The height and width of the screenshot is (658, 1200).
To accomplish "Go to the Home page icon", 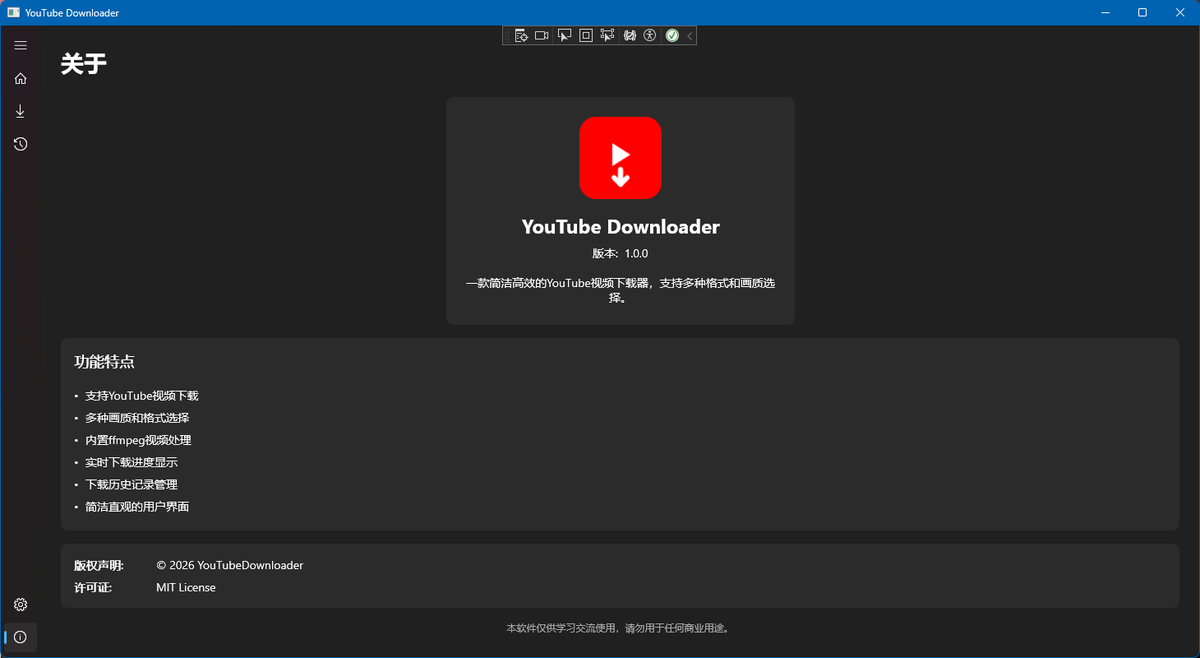I will pyautogui.click(x=20, y=79).
